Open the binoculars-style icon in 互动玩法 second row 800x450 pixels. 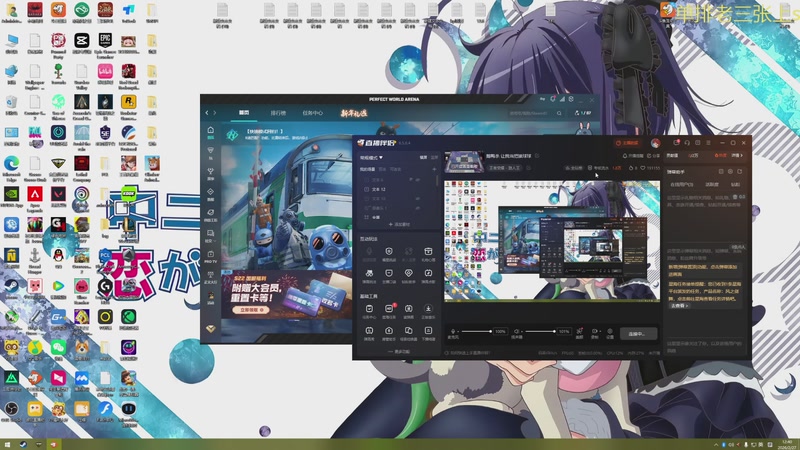(369, 273)
